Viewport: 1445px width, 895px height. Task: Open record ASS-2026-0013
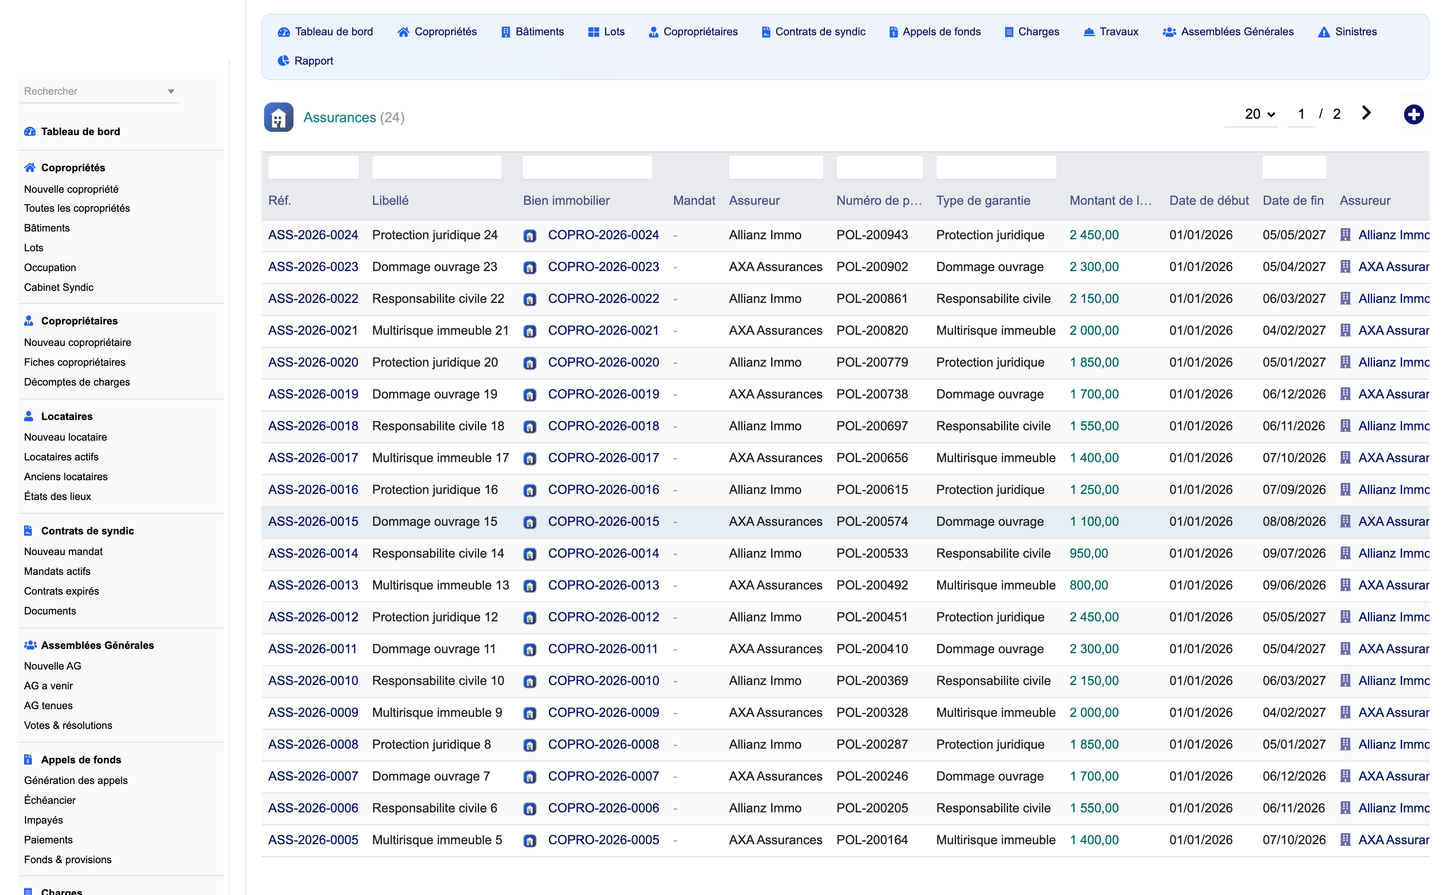[313, 586]
